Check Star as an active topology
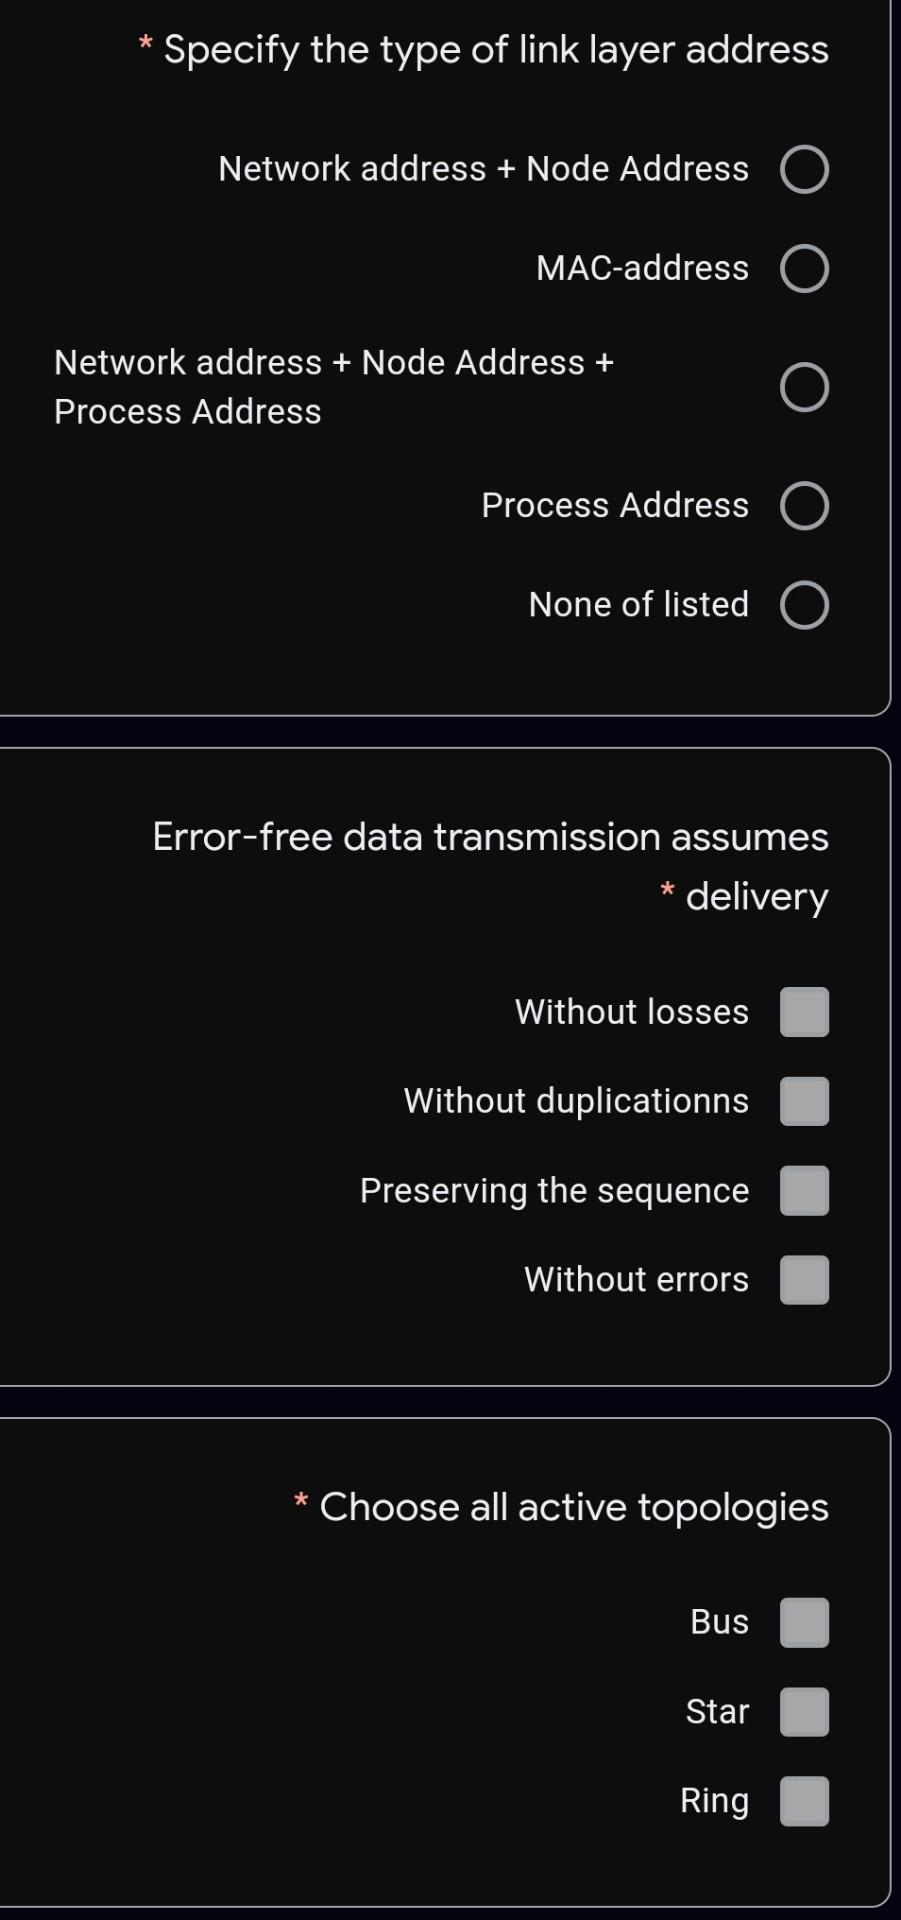Image resolution: width=901 pixels, height=1920 pixels. pos(804,1711)
